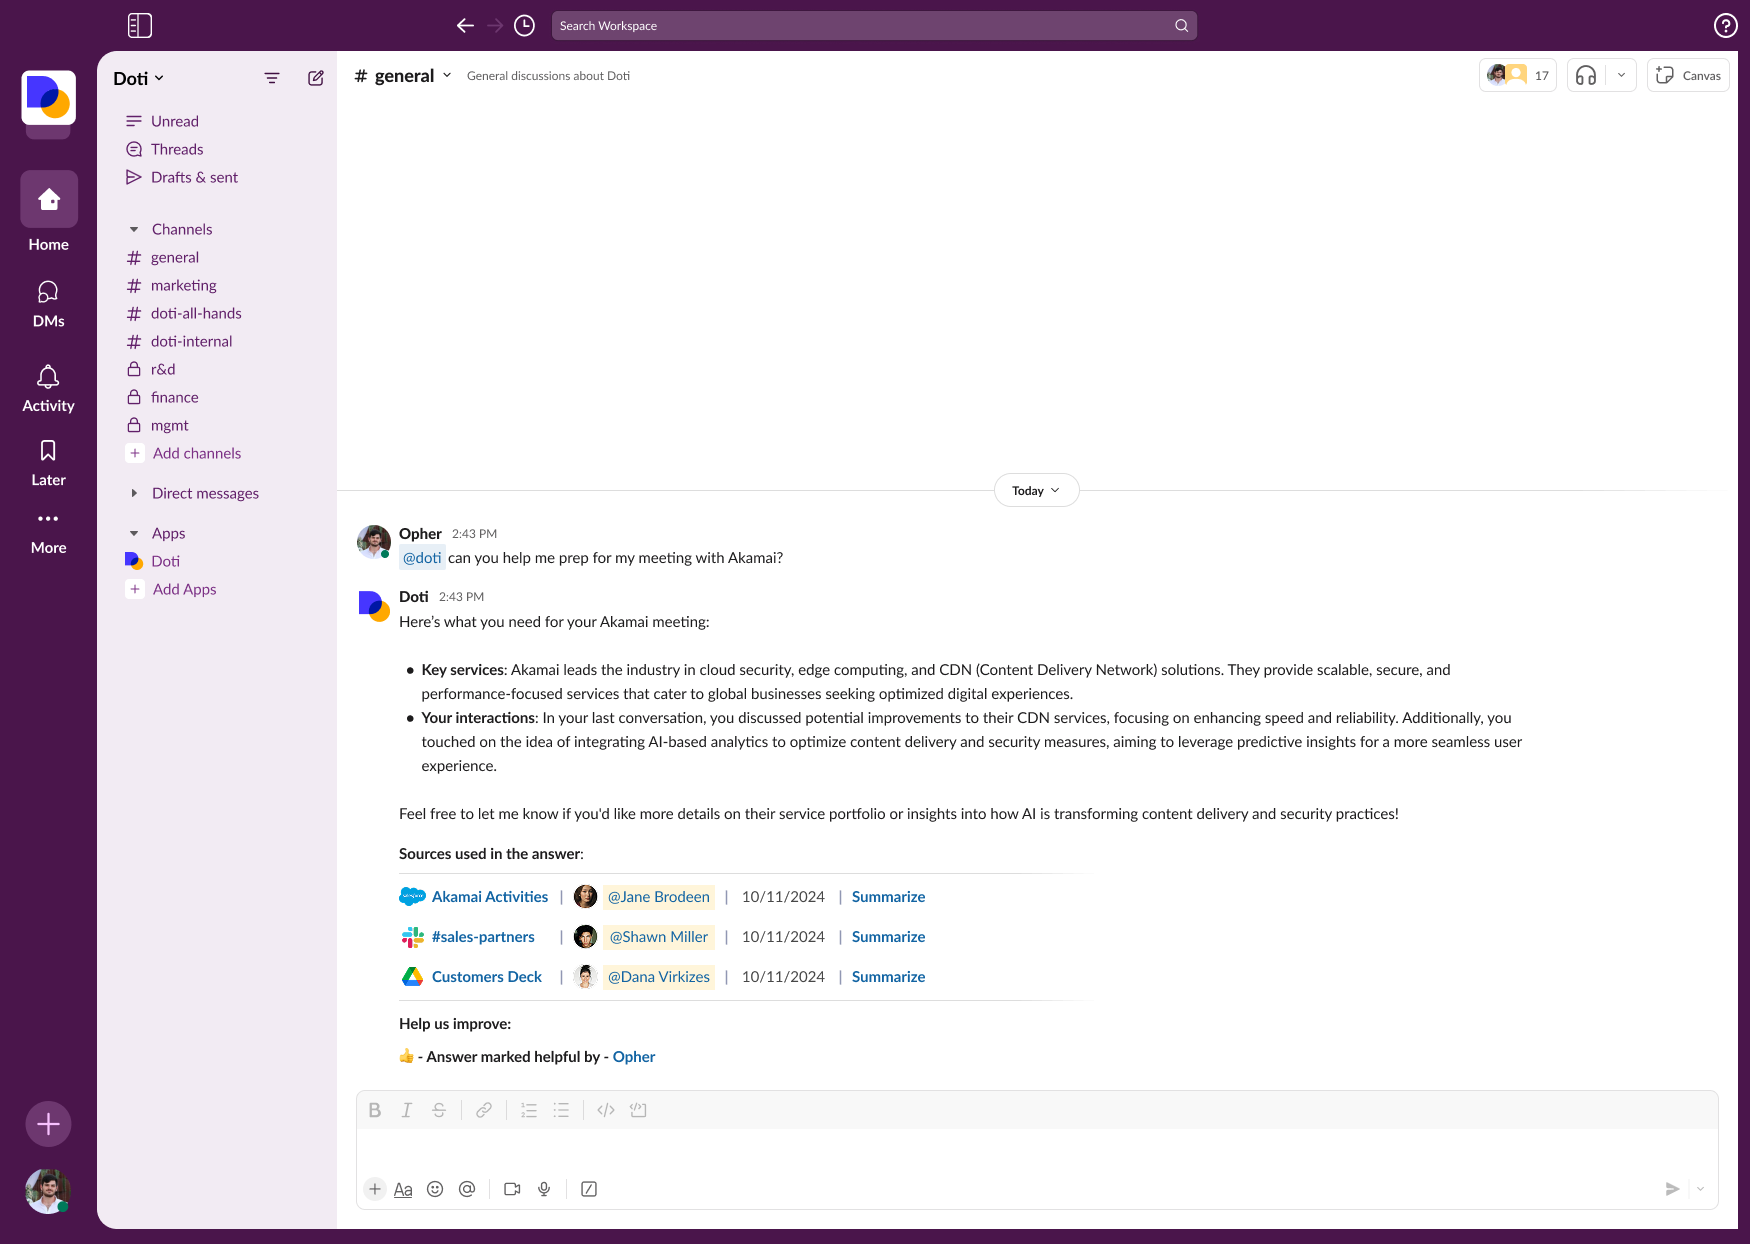
Task: Click Summarize for Customers Deck source
Action: coord(888,977)
